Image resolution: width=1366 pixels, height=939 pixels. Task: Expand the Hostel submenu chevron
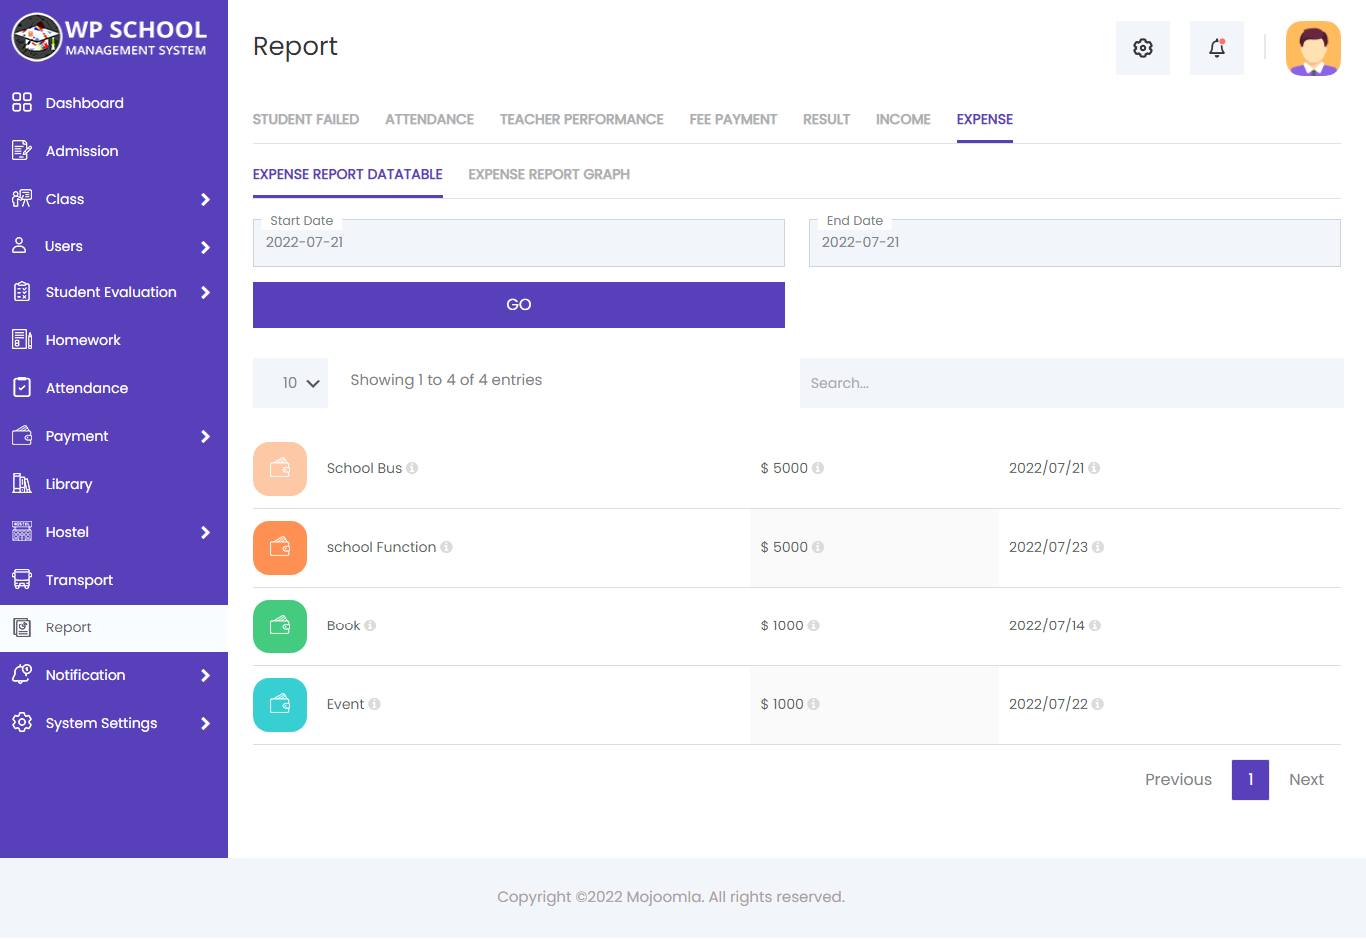point(205,532)
